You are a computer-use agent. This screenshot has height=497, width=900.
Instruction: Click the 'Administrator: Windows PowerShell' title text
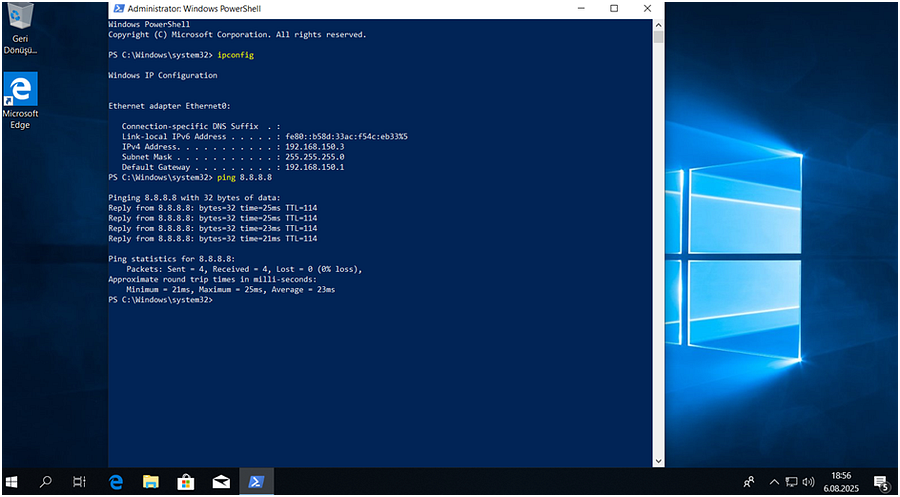[x=194, y=9]
